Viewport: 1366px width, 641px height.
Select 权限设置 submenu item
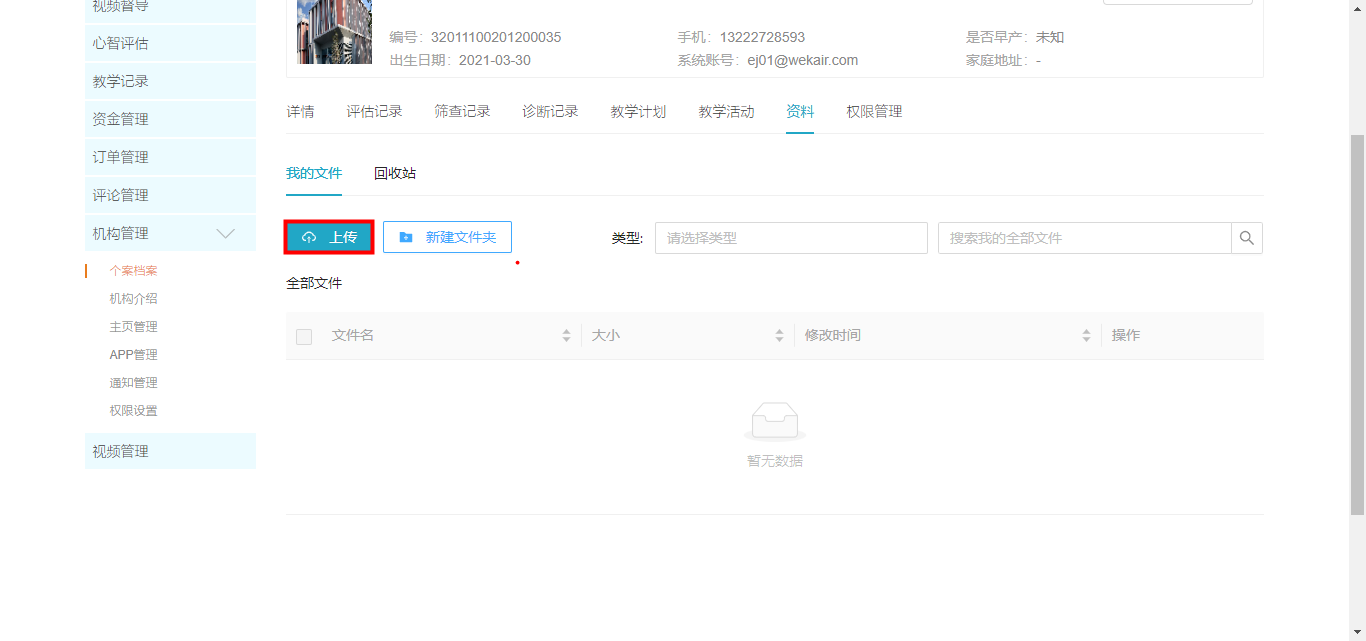pyautogui.click(x=133, y=411)
